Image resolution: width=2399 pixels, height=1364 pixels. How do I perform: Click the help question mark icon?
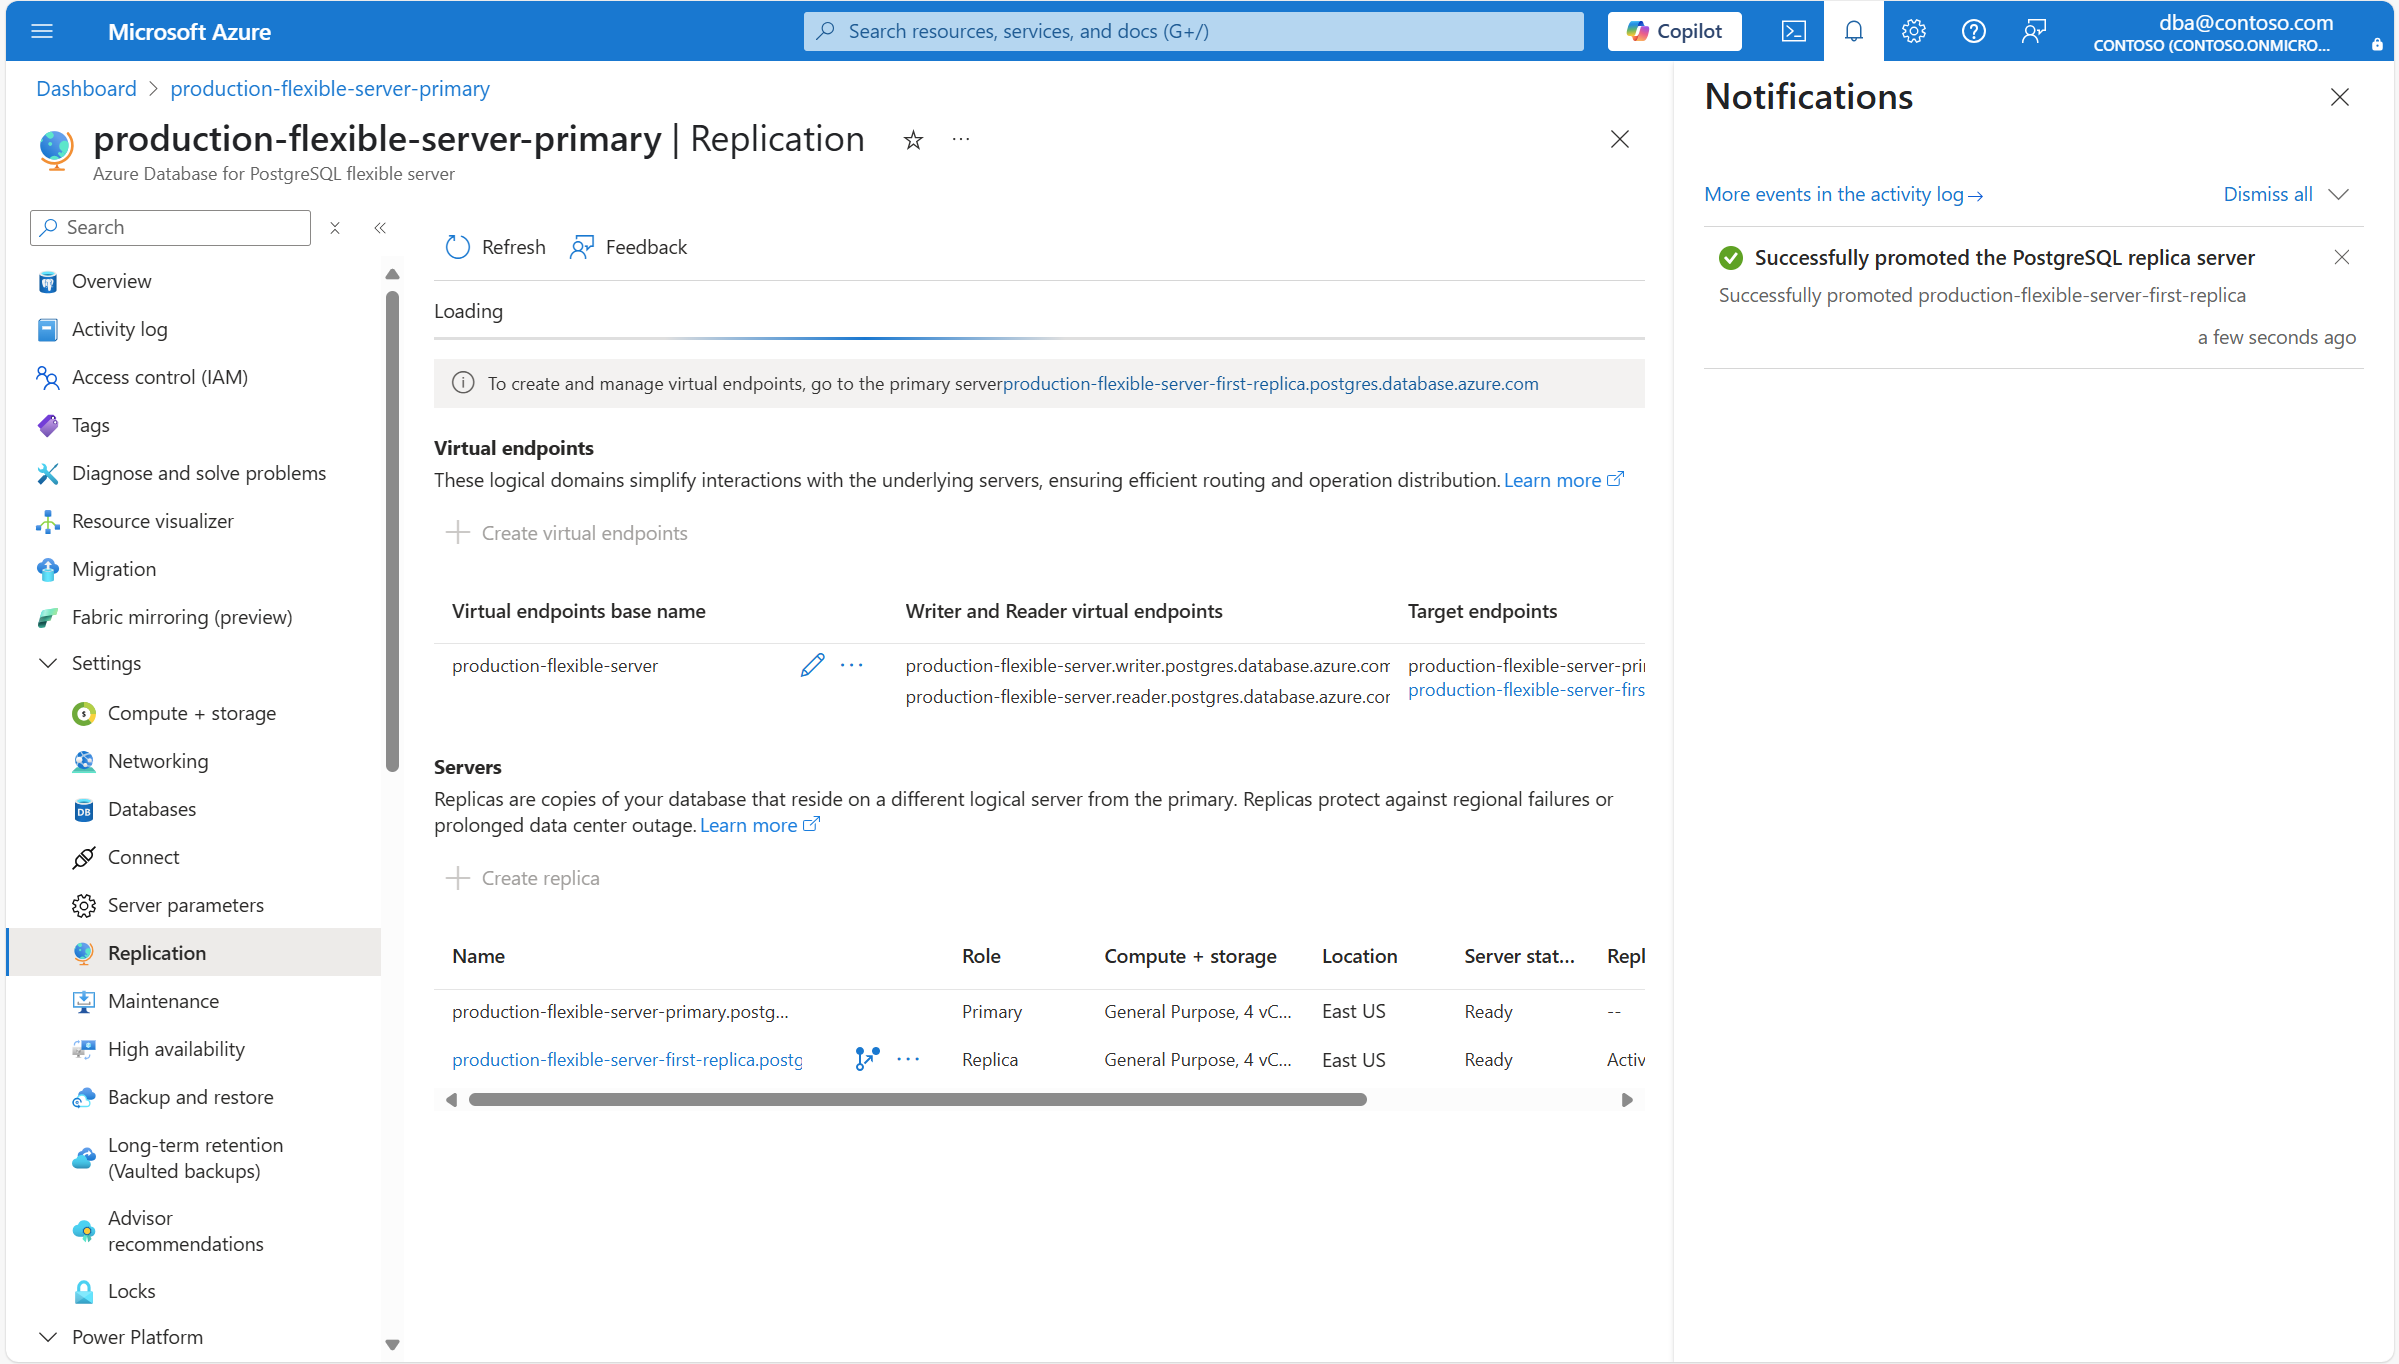[1973, 31]
